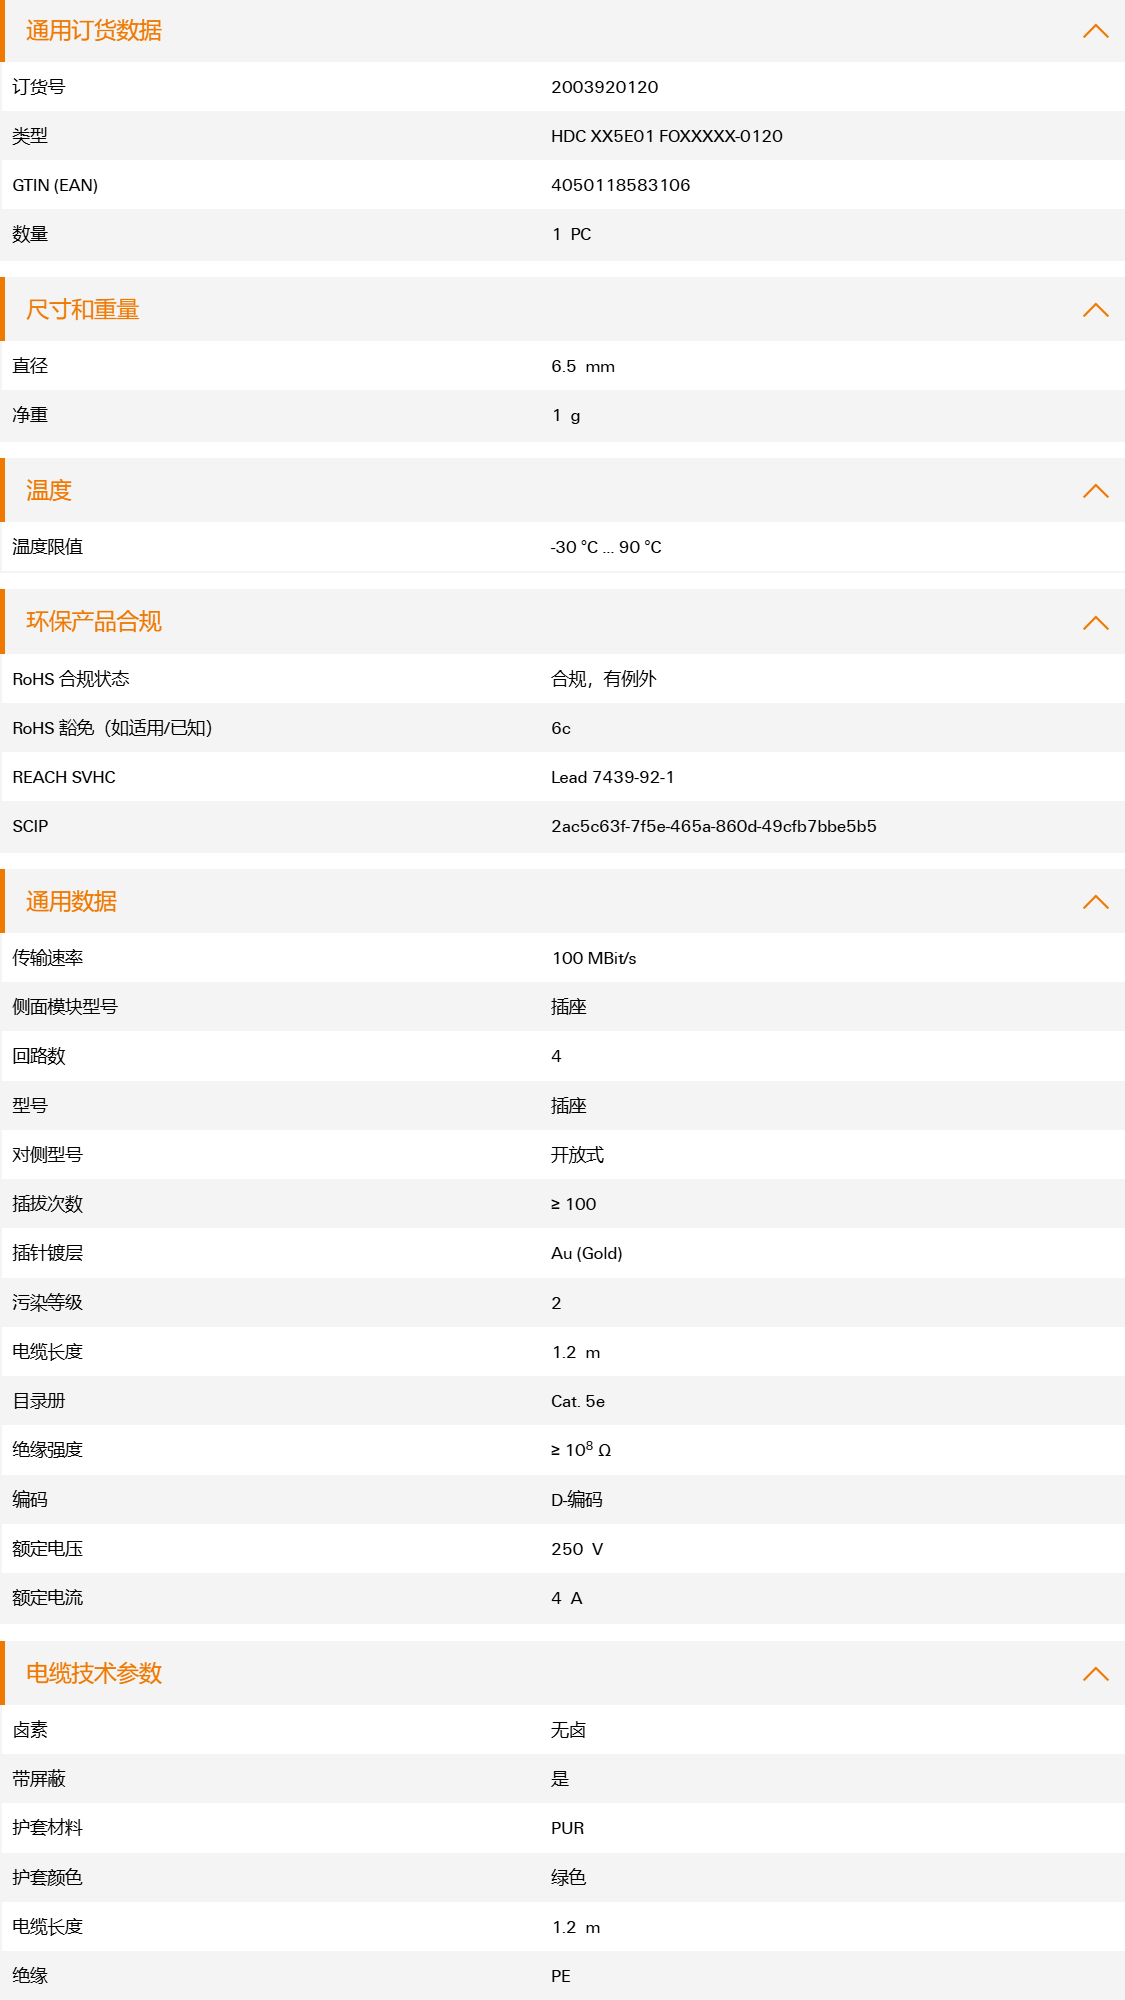Click the 尺寸和重量 section header
This screenshot has height=2000, width=1125.
coord(562,310)
